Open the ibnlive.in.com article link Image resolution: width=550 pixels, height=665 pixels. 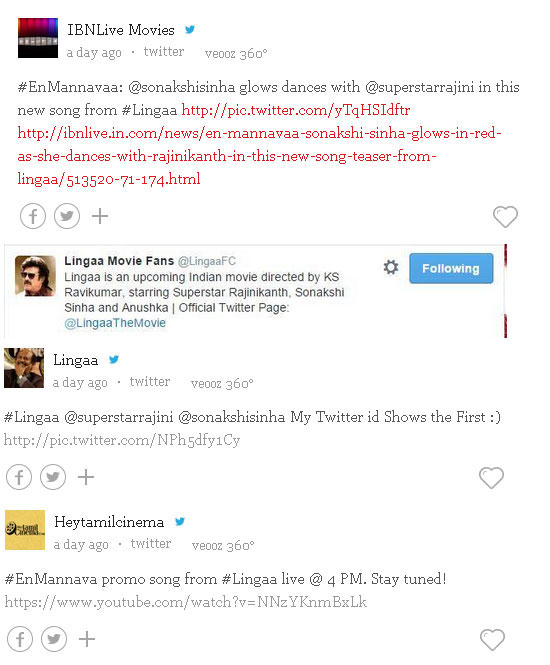[259, 156]
